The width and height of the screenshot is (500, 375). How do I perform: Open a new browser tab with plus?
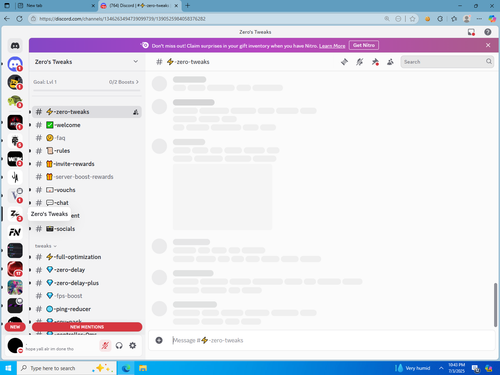(x=187, y=6)
